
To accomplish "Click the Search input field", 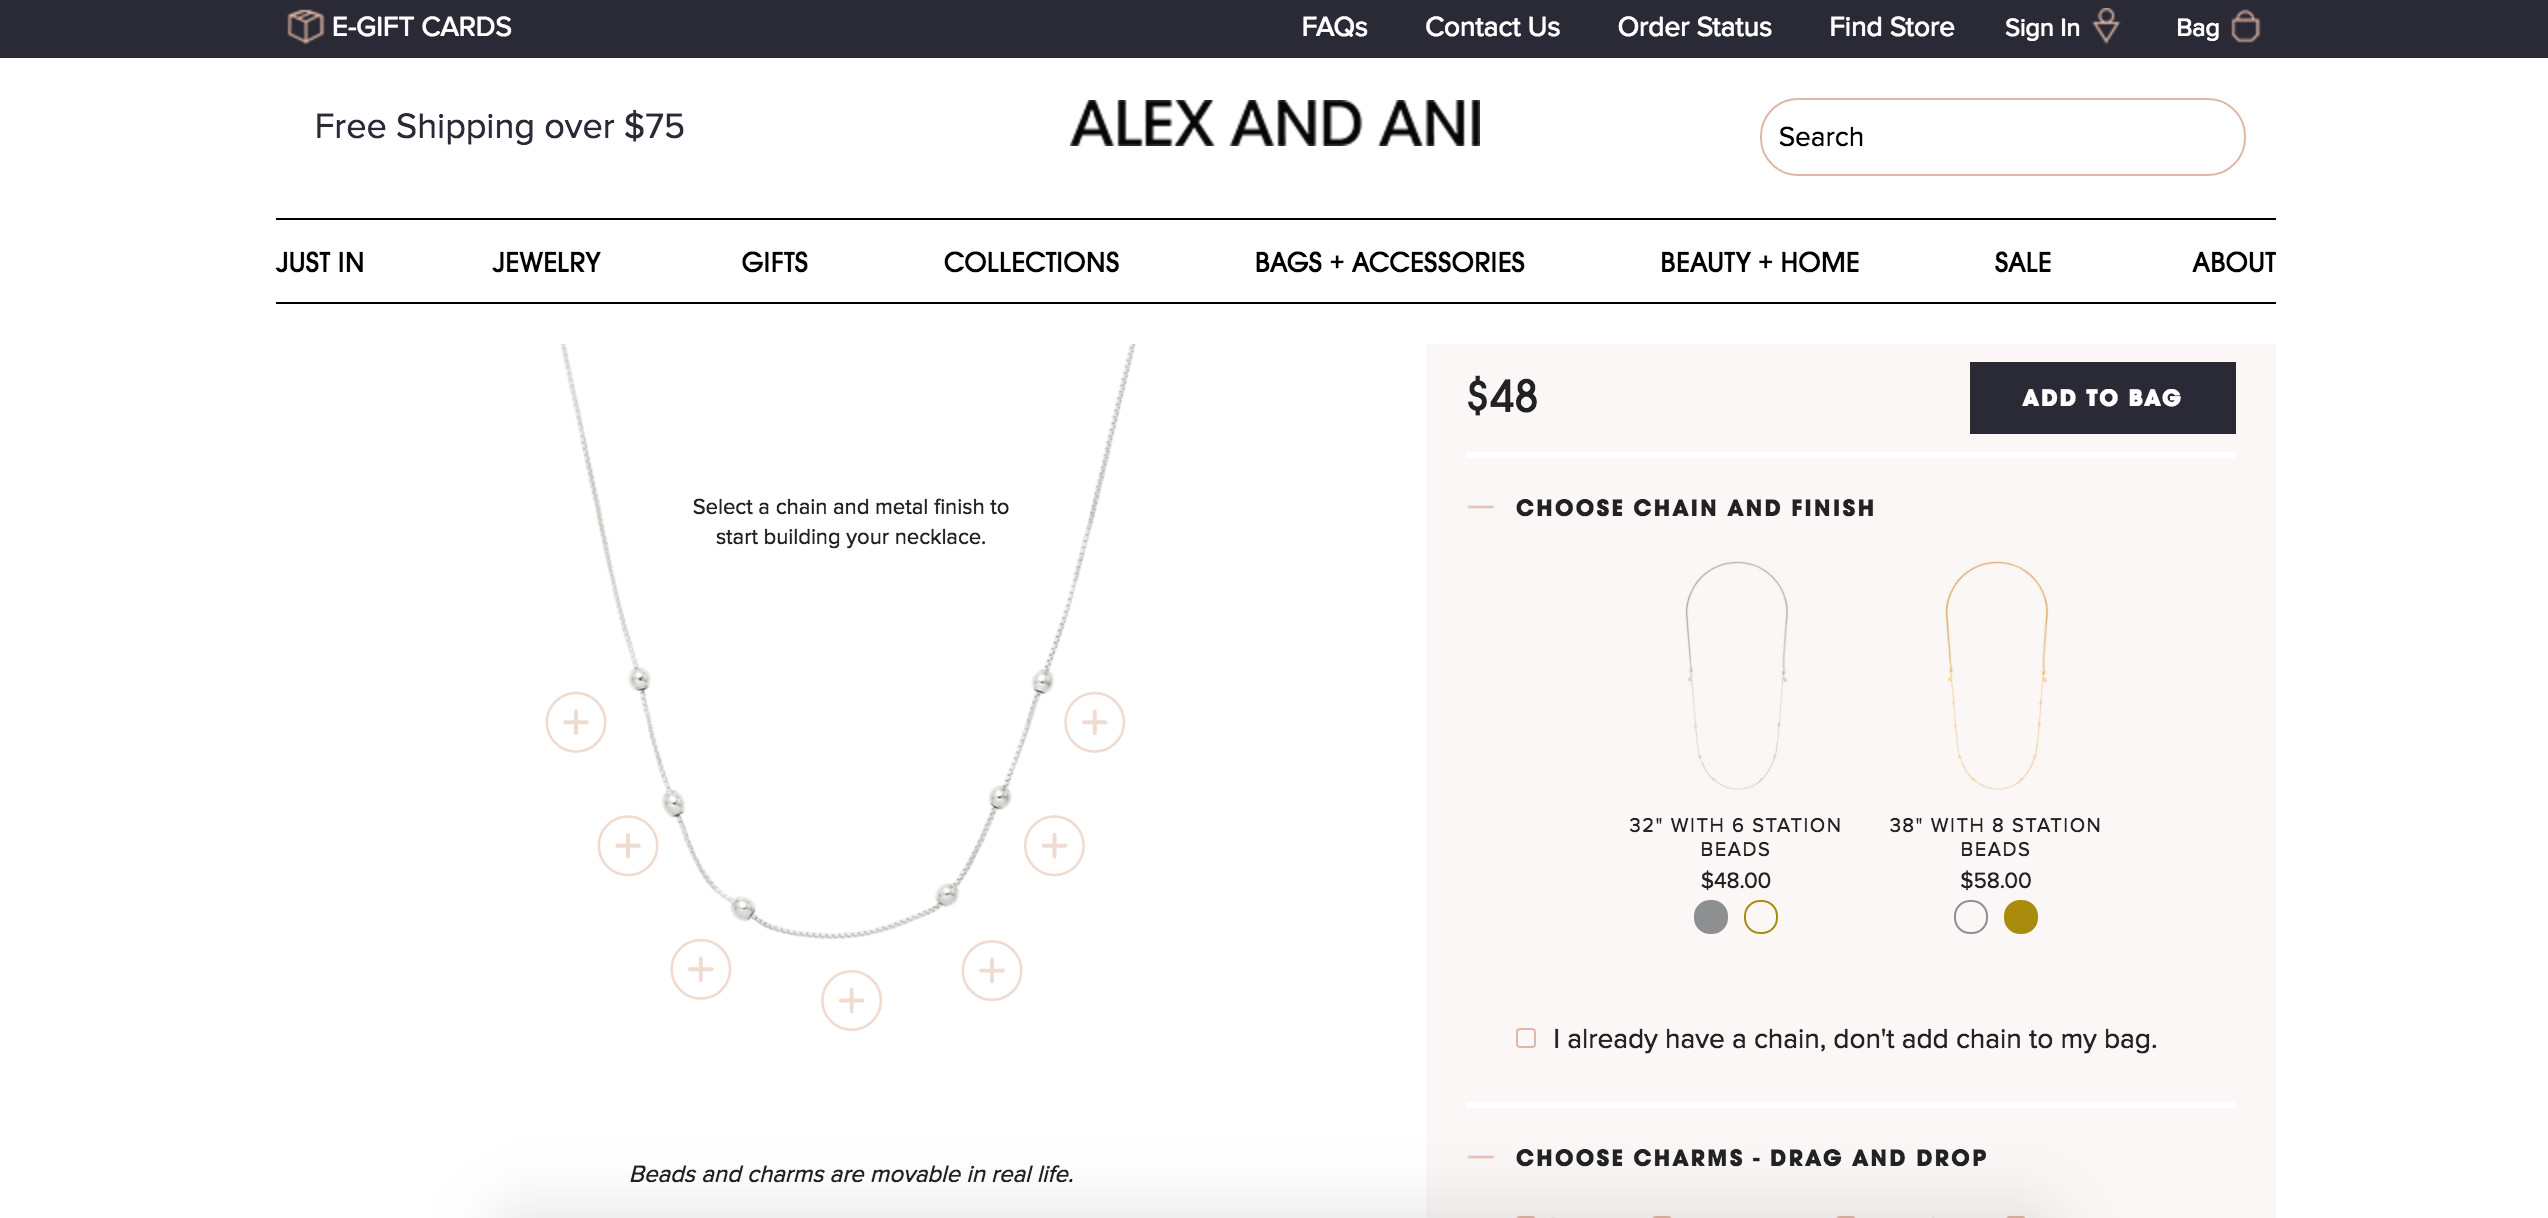I will click(x=2002, y=137).
